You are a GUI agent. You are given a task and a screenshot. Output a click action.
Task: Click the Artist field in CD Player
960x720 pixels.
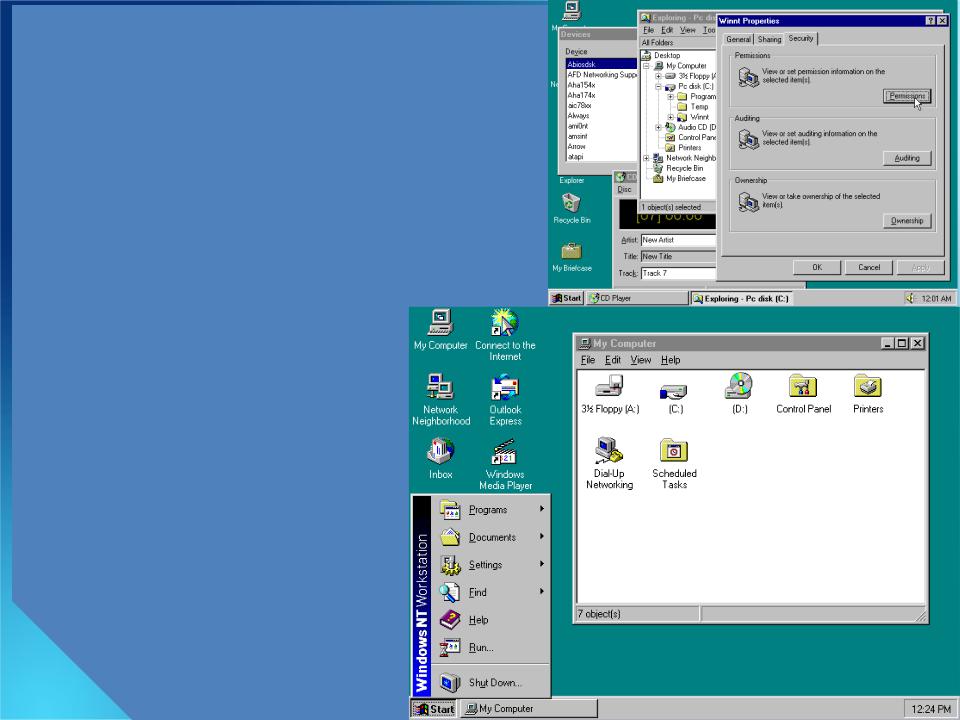click(678, 240)
